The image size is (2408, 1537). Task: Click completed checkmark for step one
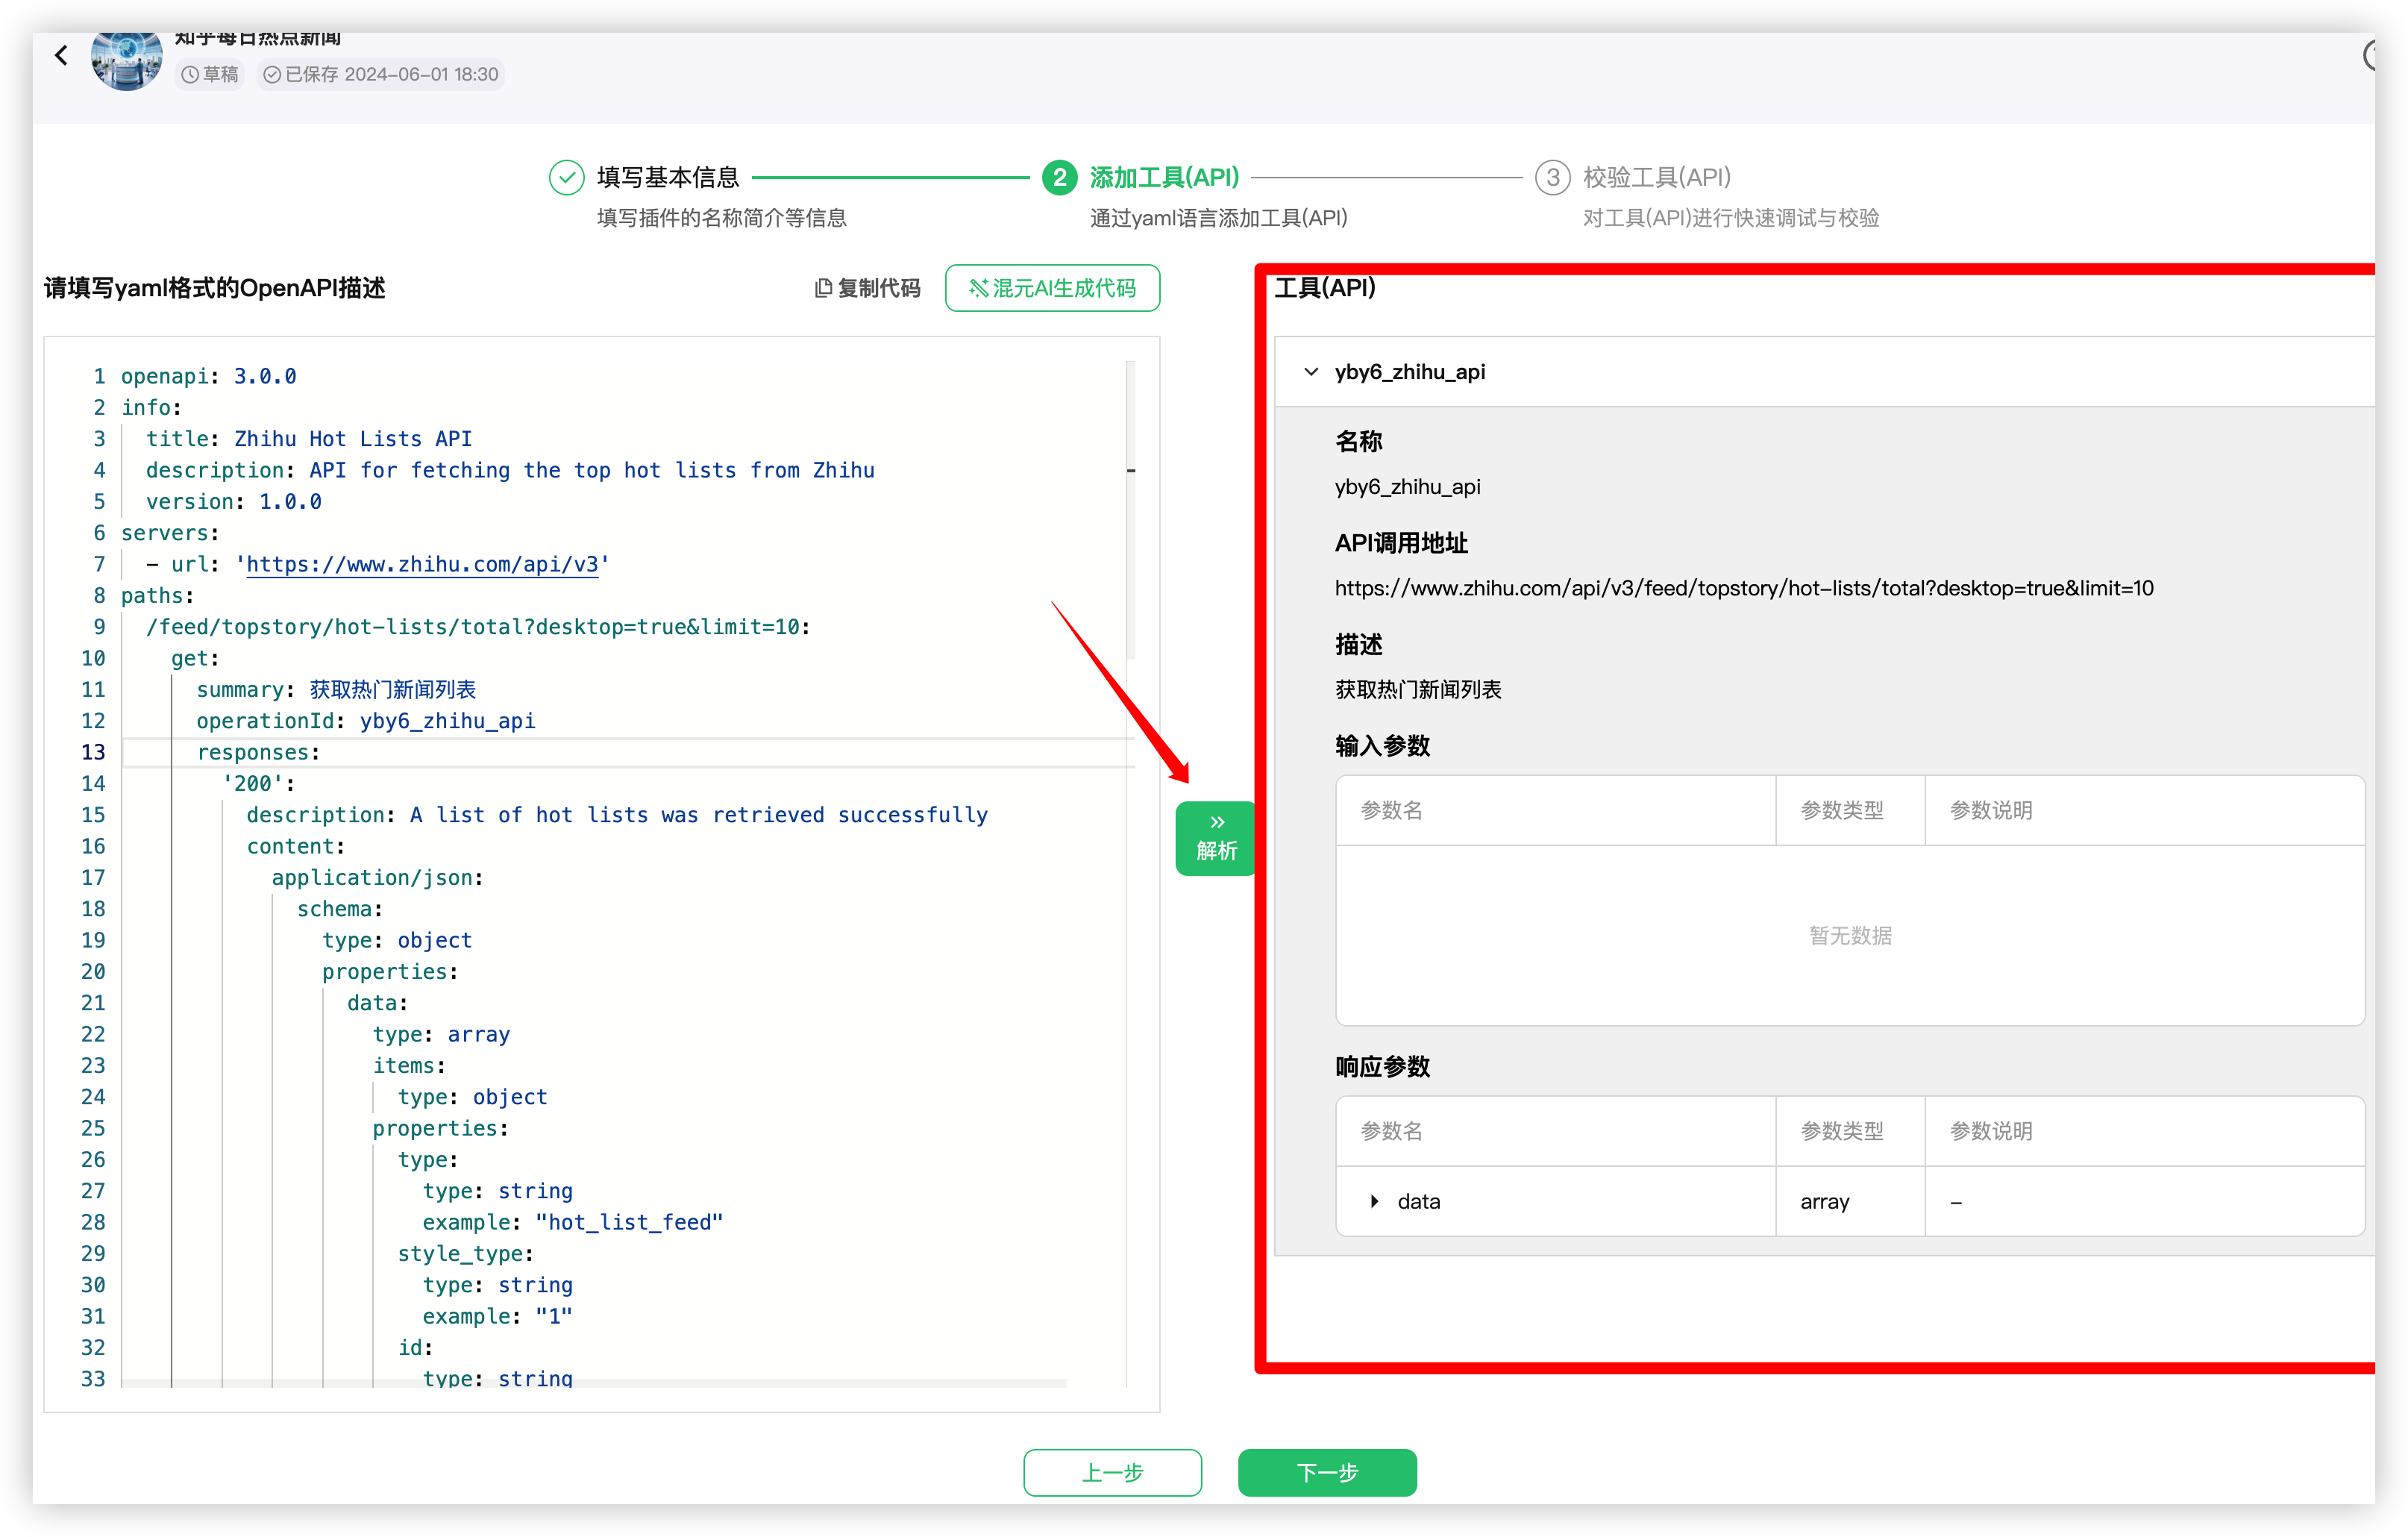tap(566, 177)
